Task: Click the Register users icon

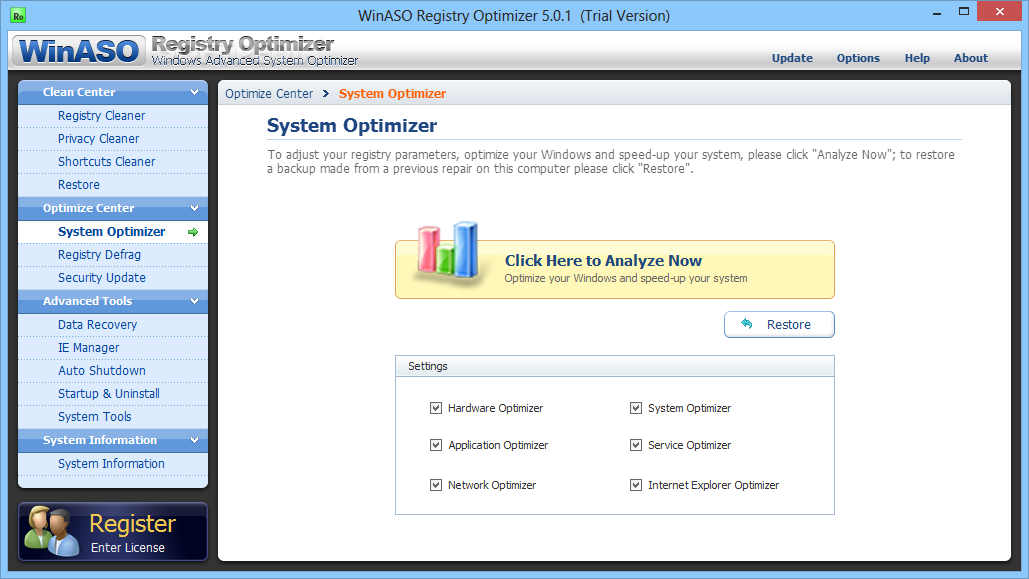Action: (51, 531)
